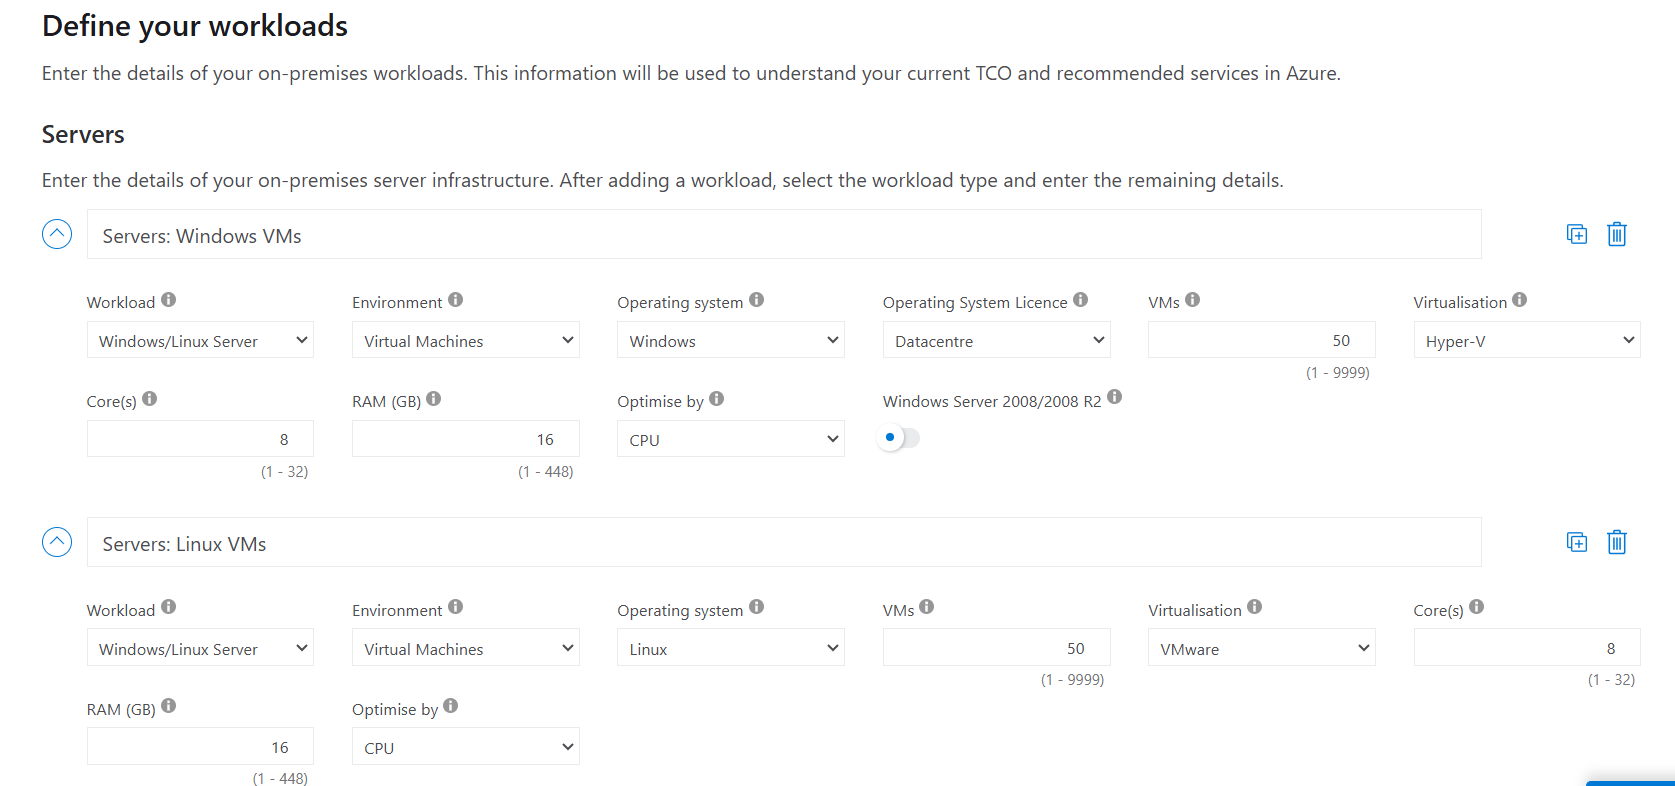Open the Linux Operating system dropdown
The image size is (1675, 786).
pyautogui.click(x=730, y=648)
